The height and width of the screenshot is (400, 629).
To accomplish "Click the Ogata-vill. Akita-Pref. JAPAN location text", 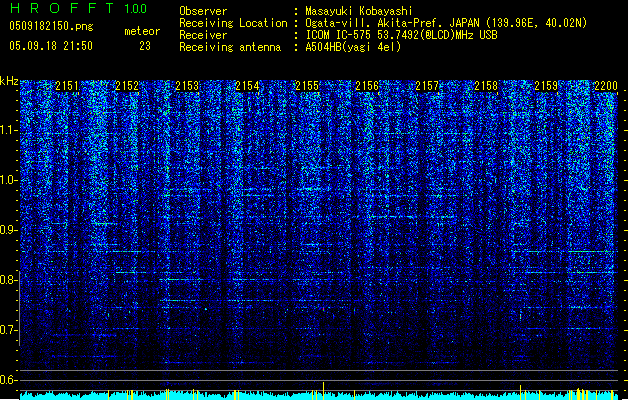I will click(446, 23).
